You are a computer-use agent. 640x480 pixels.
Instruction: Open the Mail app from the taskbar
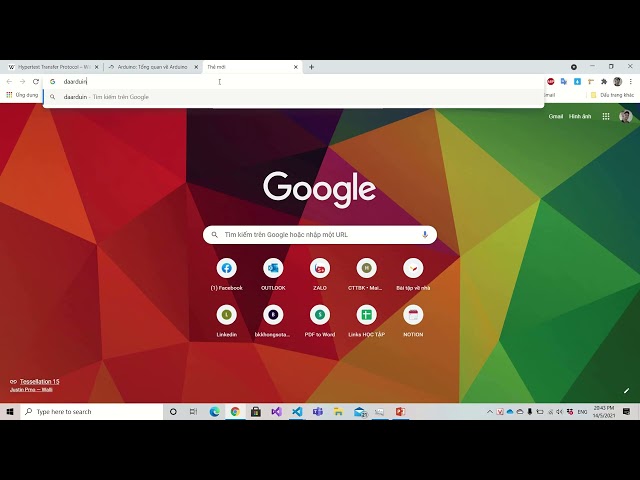pos(360,412)
